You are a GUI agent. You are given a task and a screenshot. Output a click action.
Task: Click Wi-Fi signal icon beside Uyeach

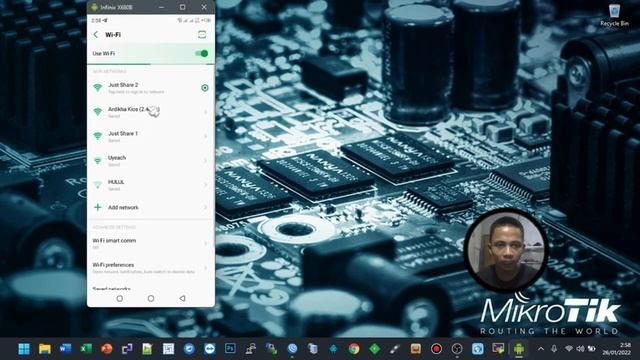click(x=98, y=160)
